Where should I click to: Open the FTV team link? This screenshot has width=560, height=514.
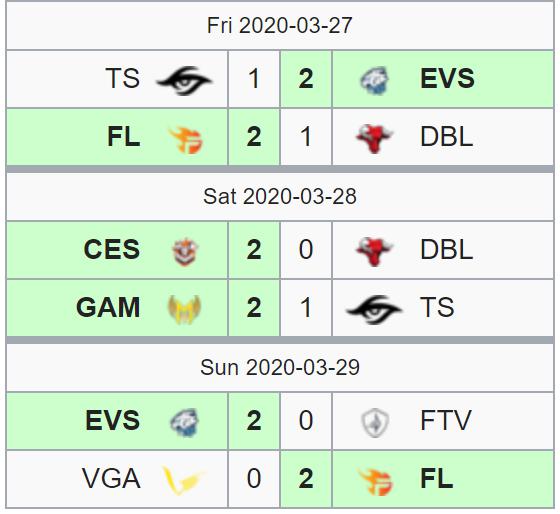[446, 420]
